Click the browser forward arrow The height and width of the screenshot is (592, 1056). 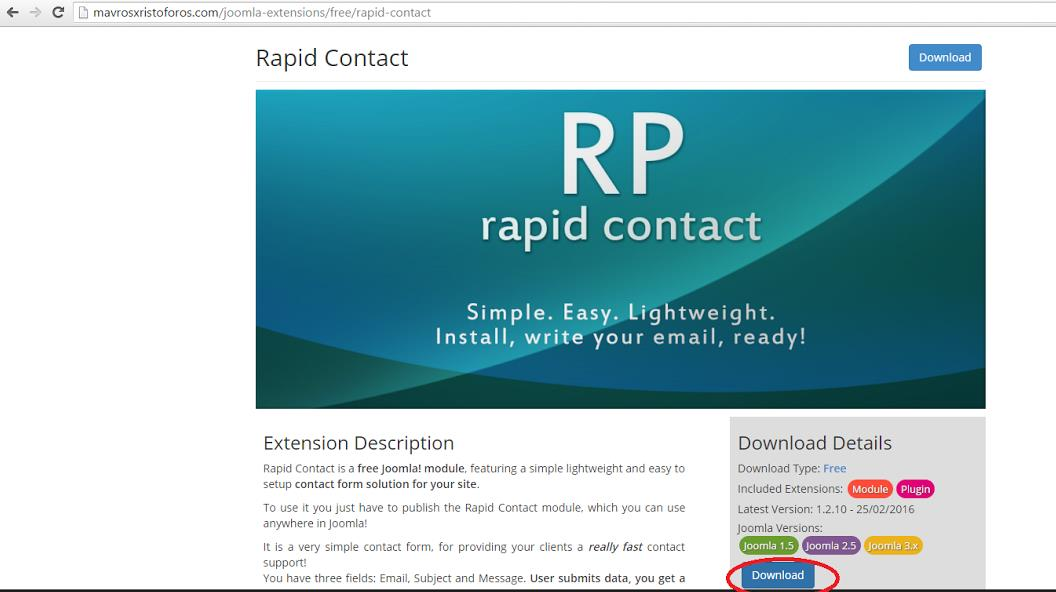[x=35, y=12]
